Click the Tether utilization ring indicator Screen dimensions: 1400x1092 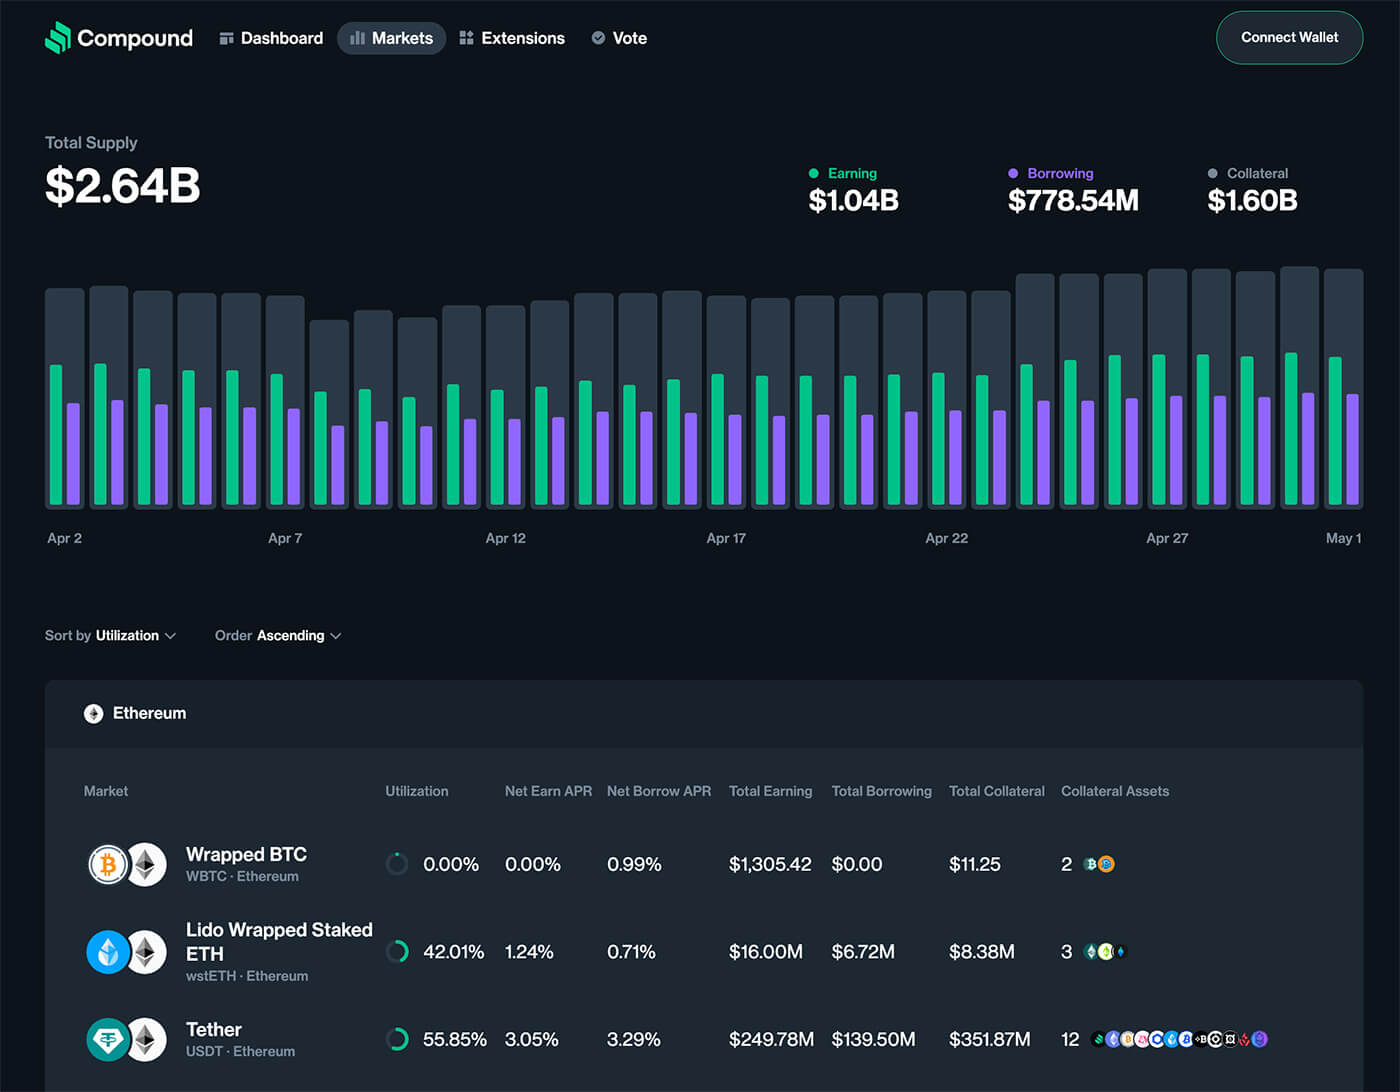click(397, 1040)
